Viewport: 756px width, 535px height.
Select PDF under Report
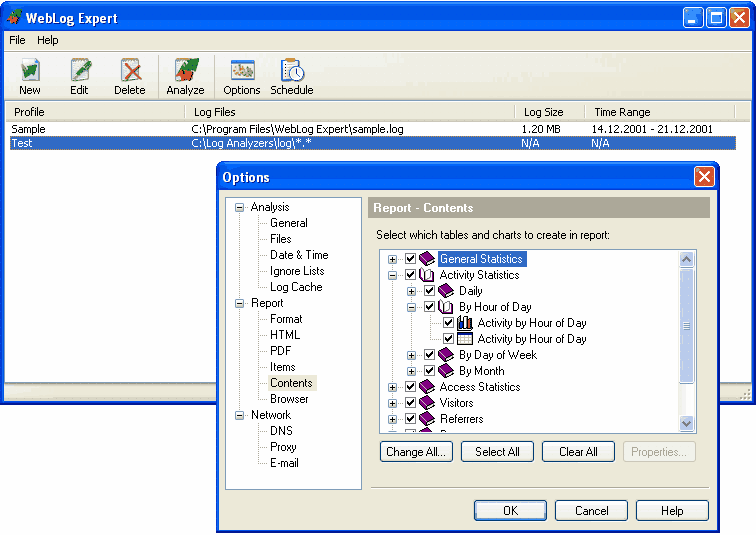point(281,350)
